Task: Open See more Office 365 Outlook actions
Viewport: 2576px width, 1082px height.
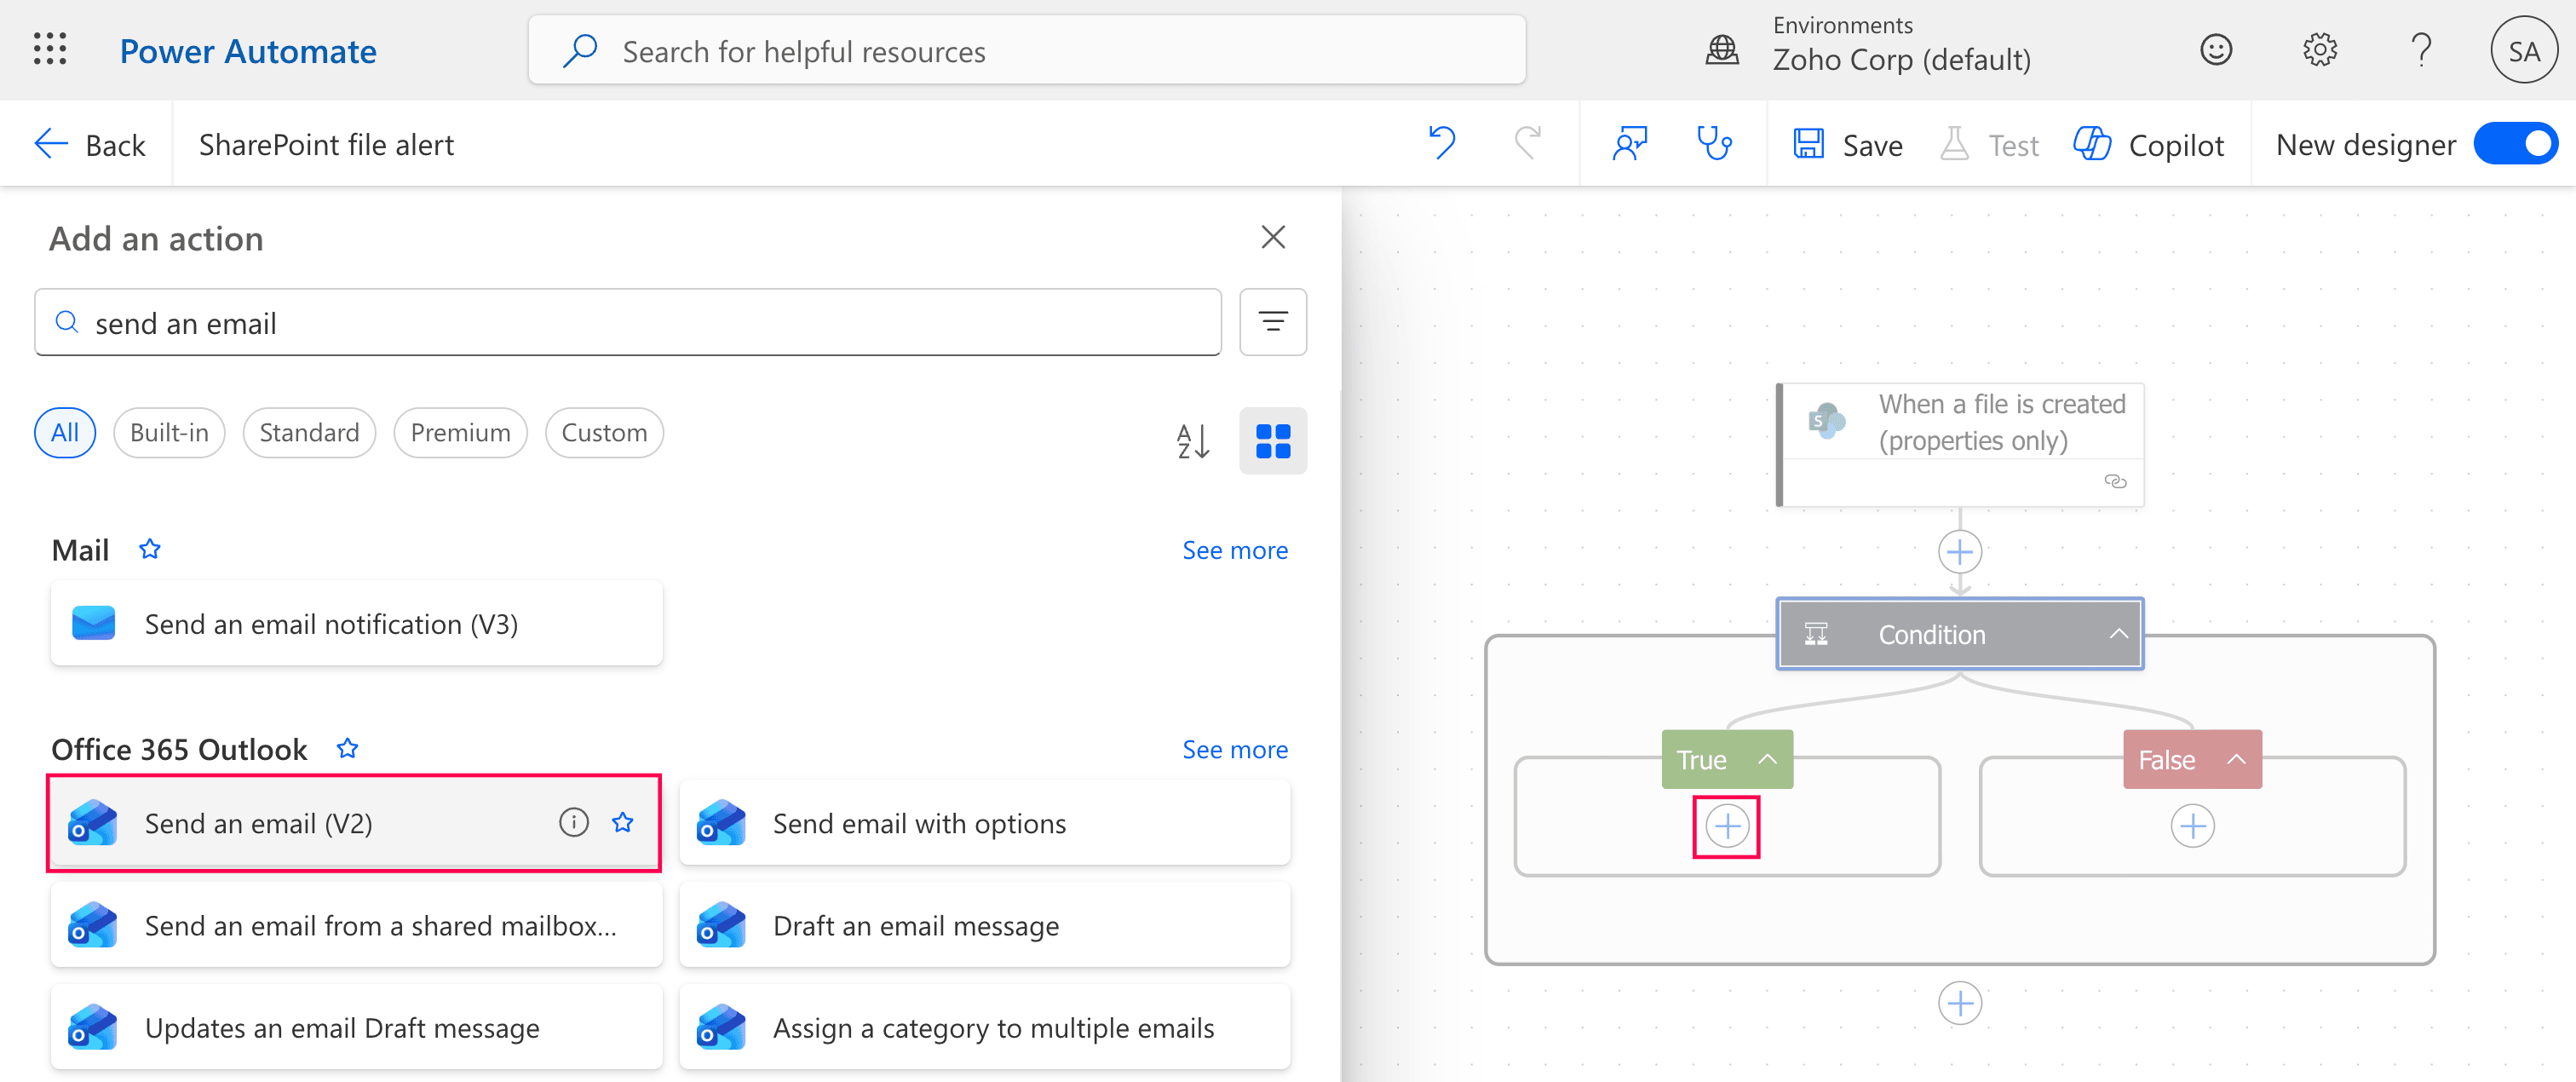Action: point(1235,748)
